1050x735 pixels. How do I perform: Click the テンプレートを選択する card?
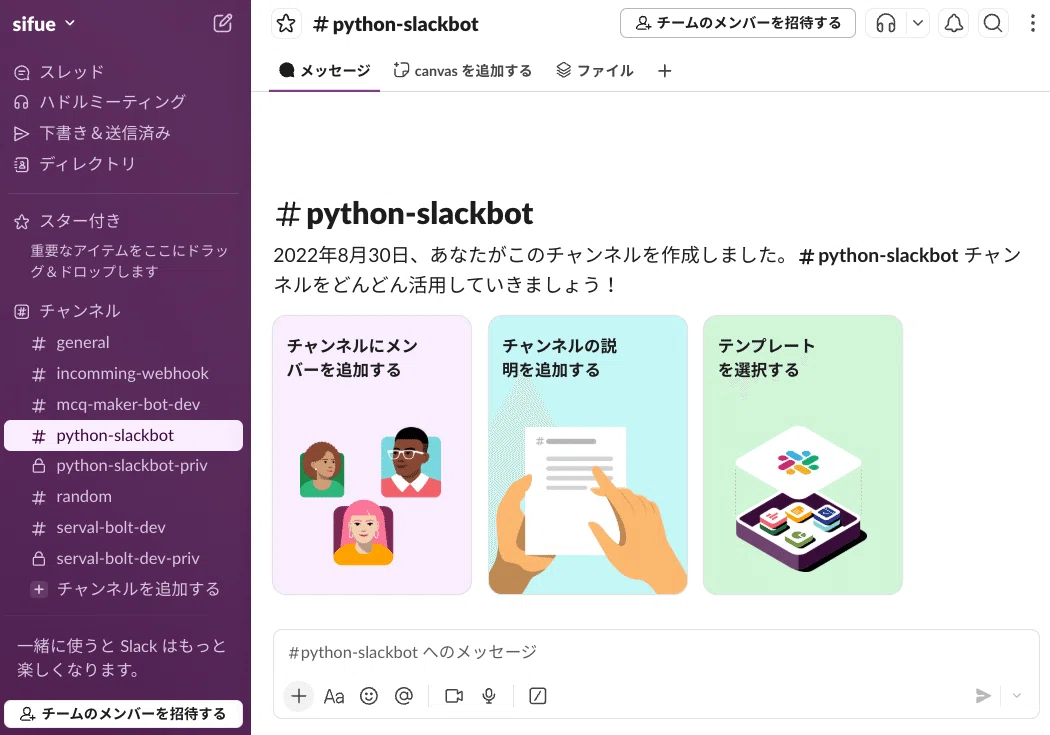point(803,455)
